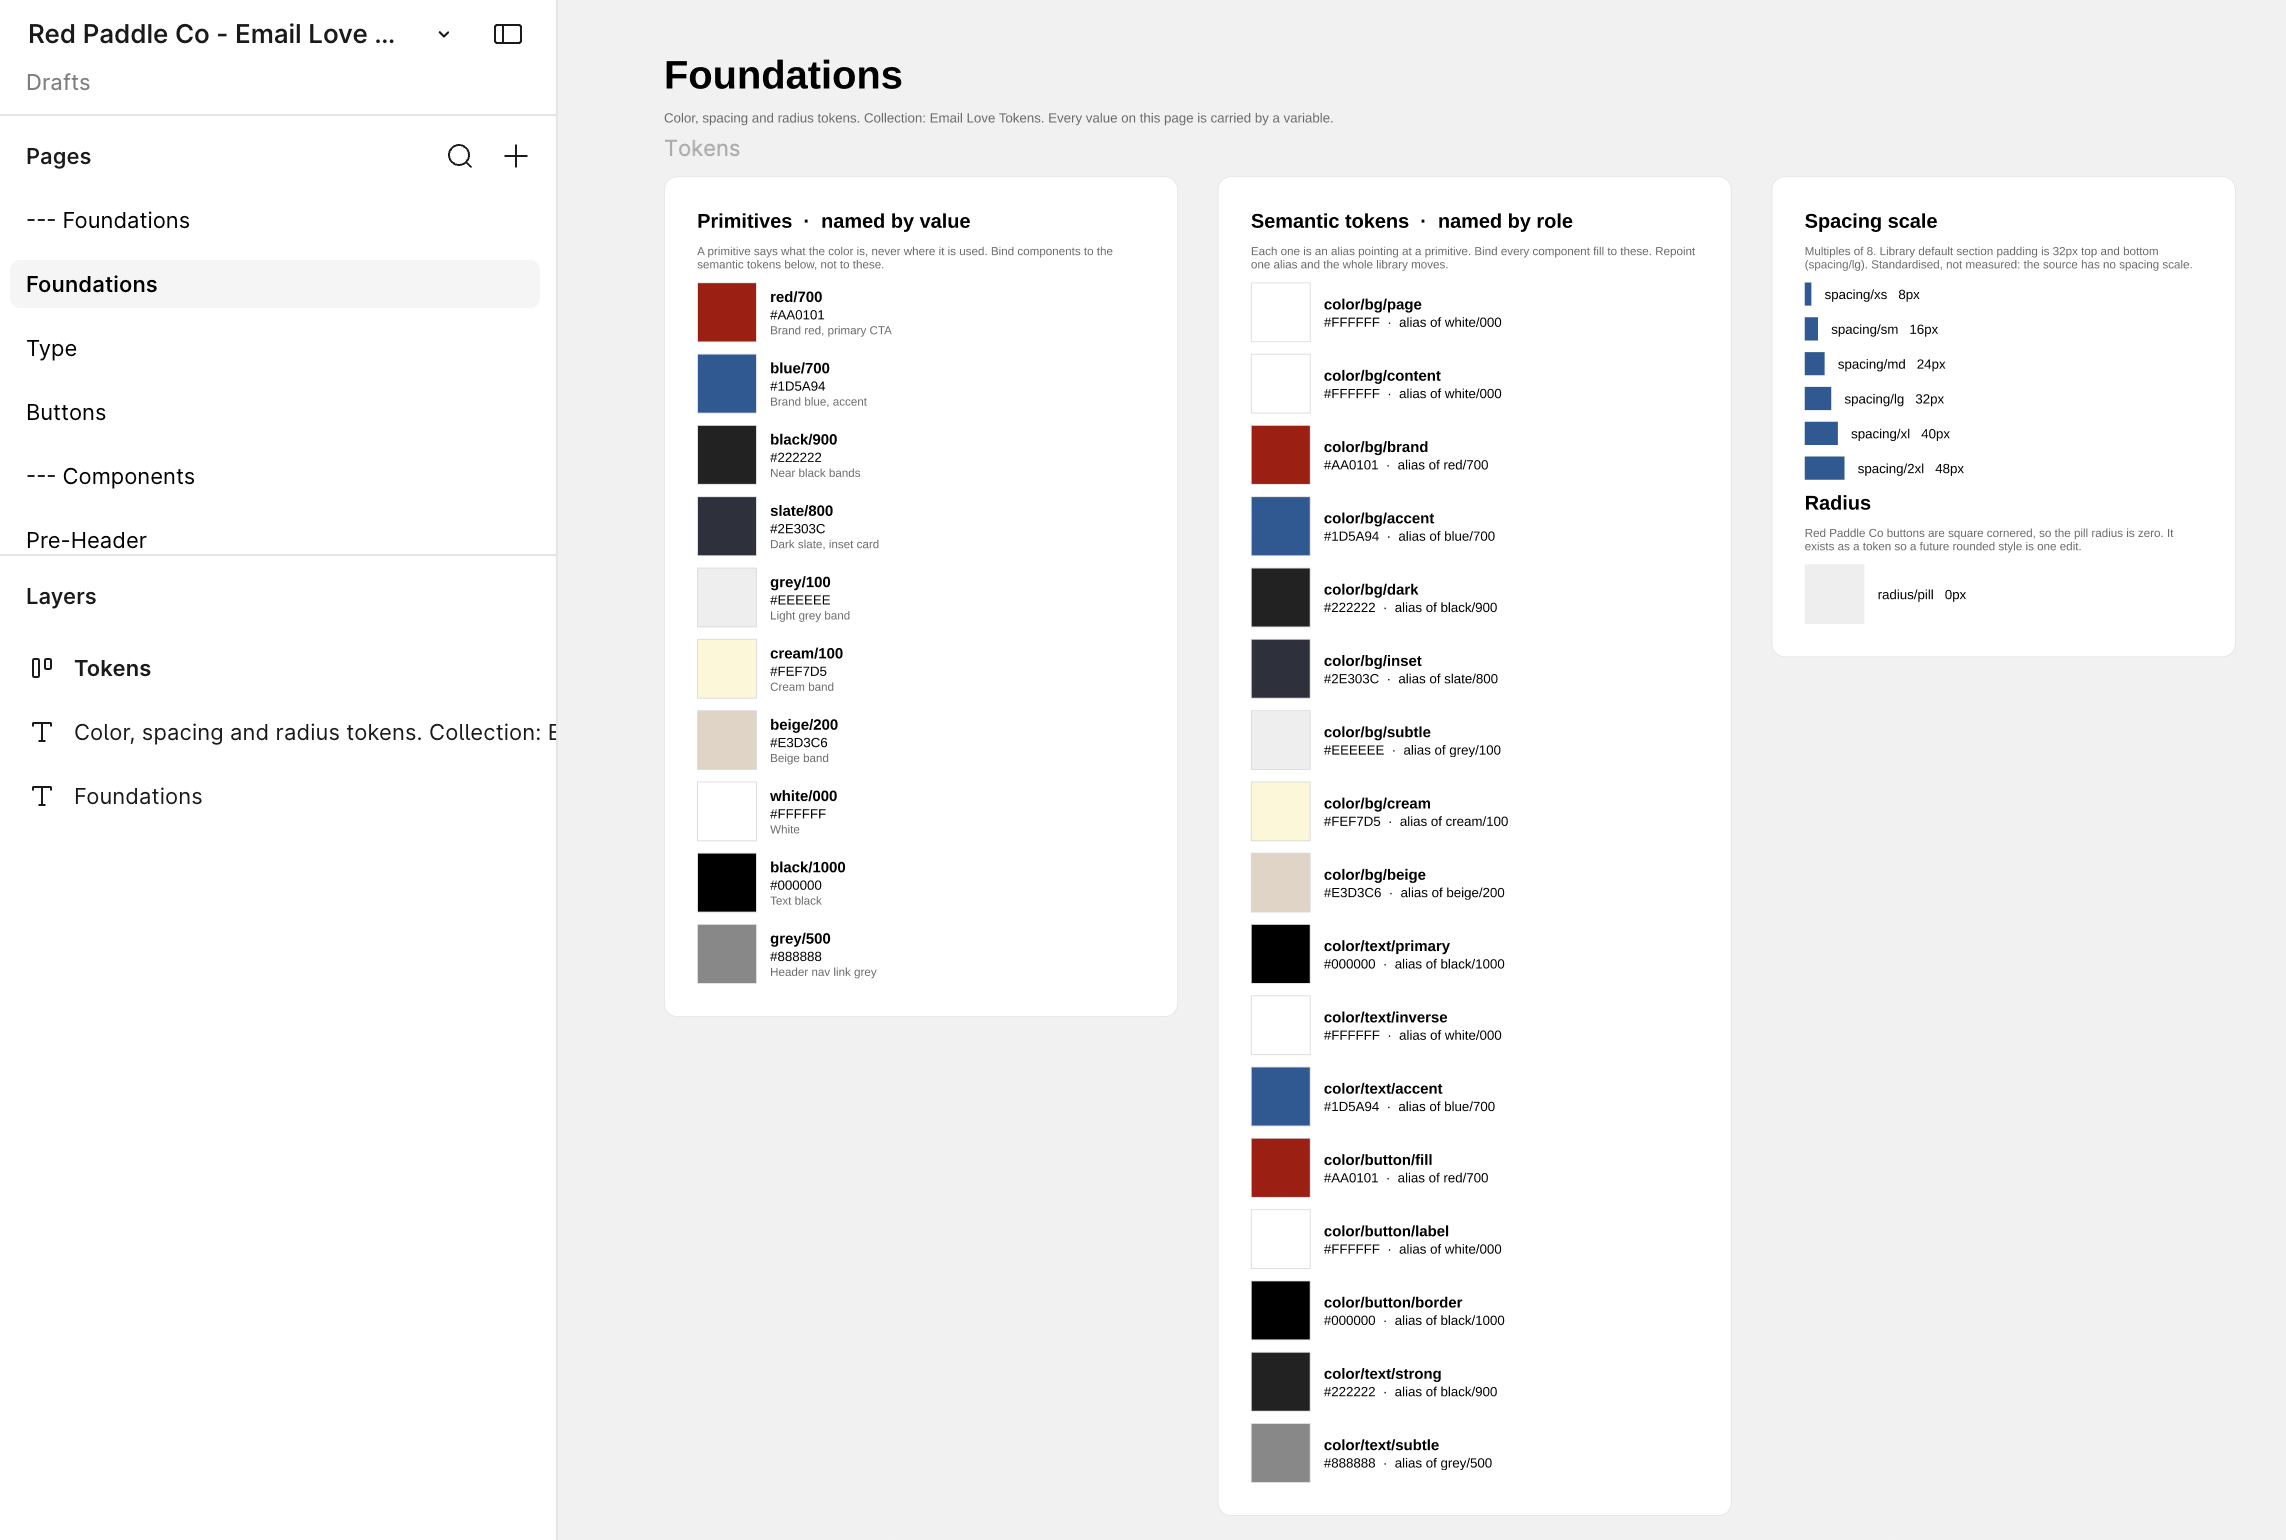Image resolution: width=2286 pixels, height=1540 pixels.
Task: Click the 'Foundations' heading on canvas
Action: (783, 75)
